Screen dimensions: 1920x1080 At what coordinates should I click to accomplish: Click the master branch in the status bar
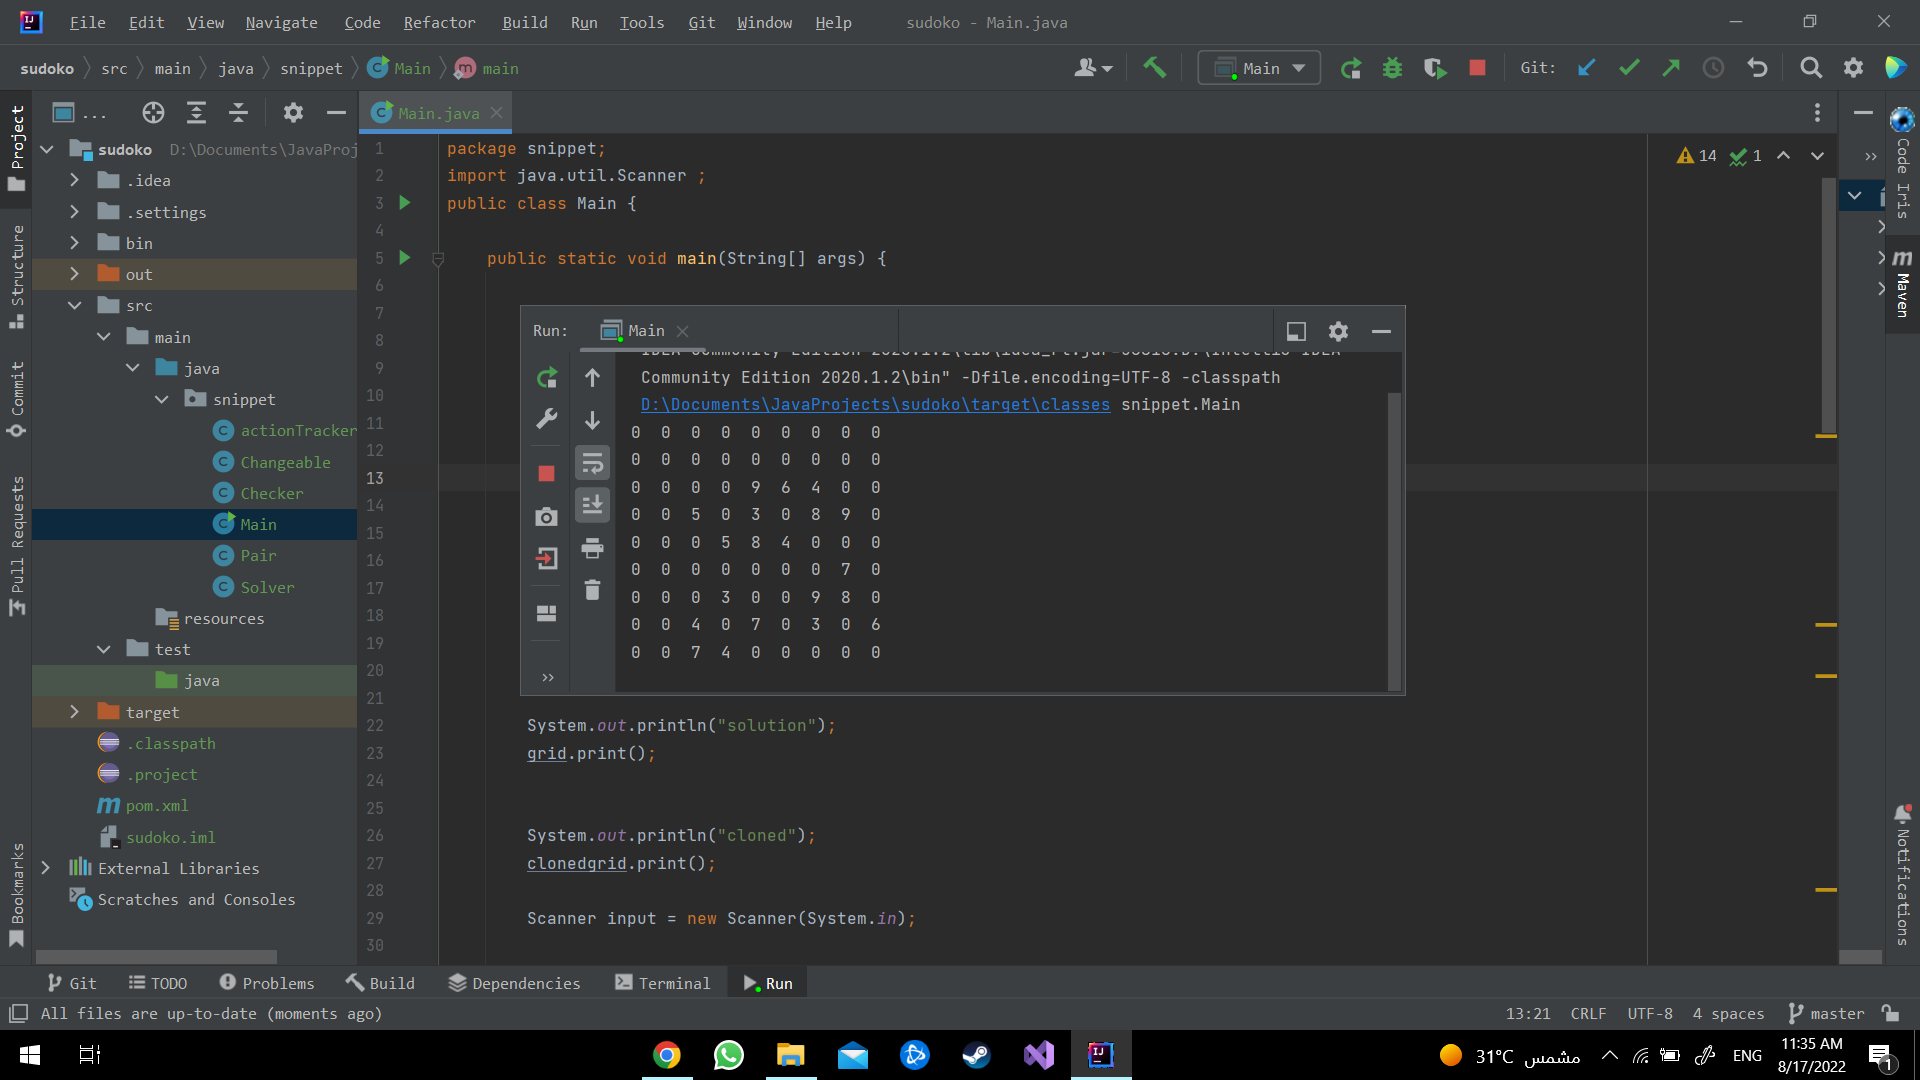1837,1013
